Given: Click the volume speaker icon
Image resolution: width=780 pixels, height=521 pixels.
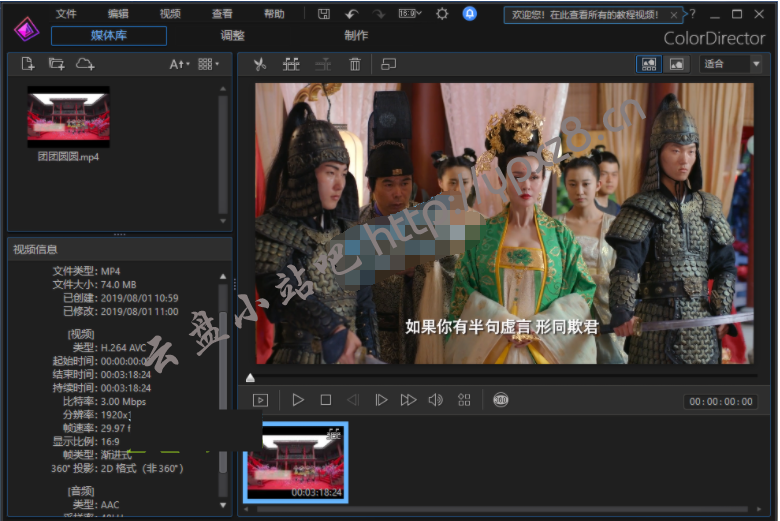Looking at the screenshot, I should (x=436, y=400).
